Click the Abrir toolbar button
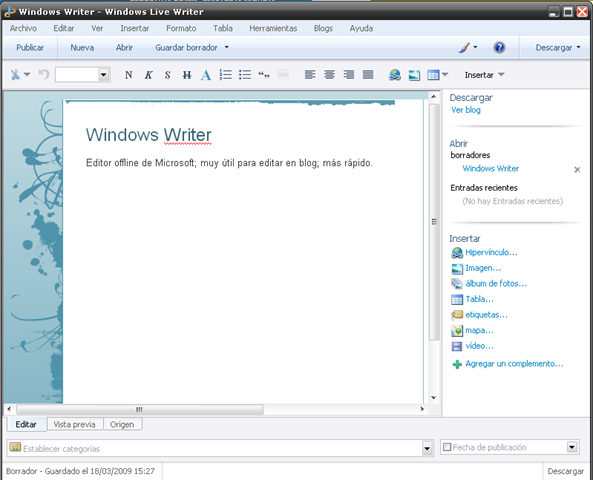This screenshot has width=593, height=480. pyautogui.click(x=124, y=48)
